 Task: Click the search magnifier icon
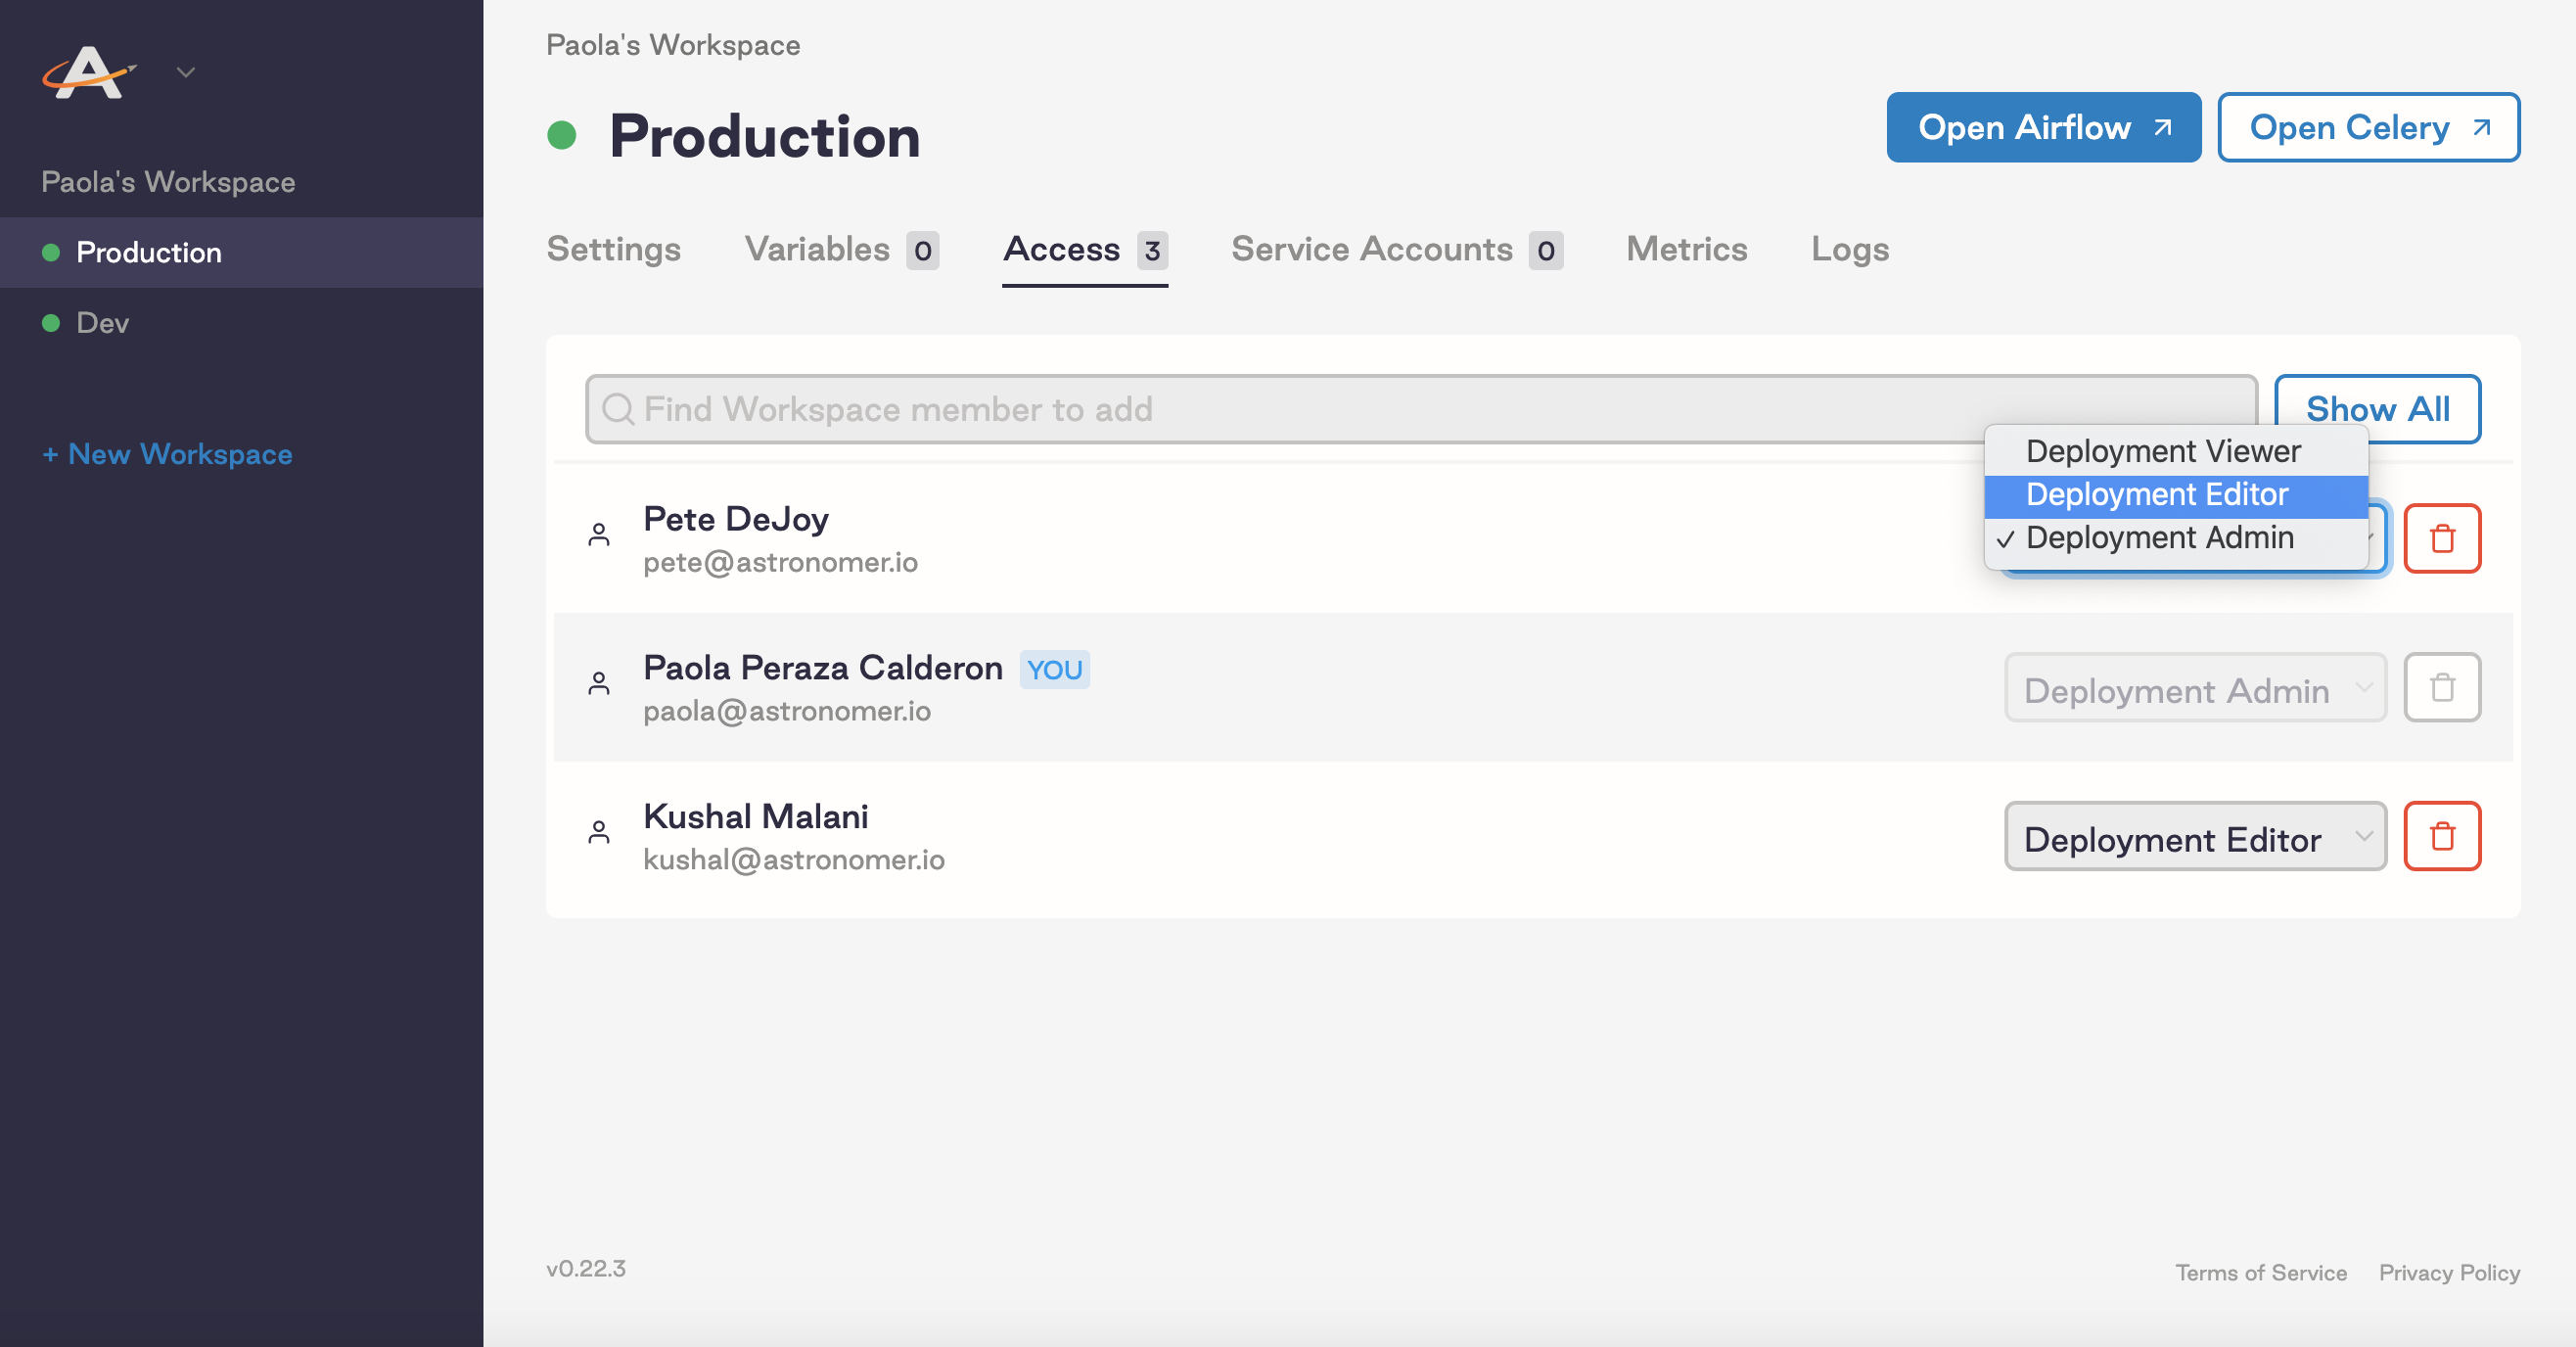point(618,409)
